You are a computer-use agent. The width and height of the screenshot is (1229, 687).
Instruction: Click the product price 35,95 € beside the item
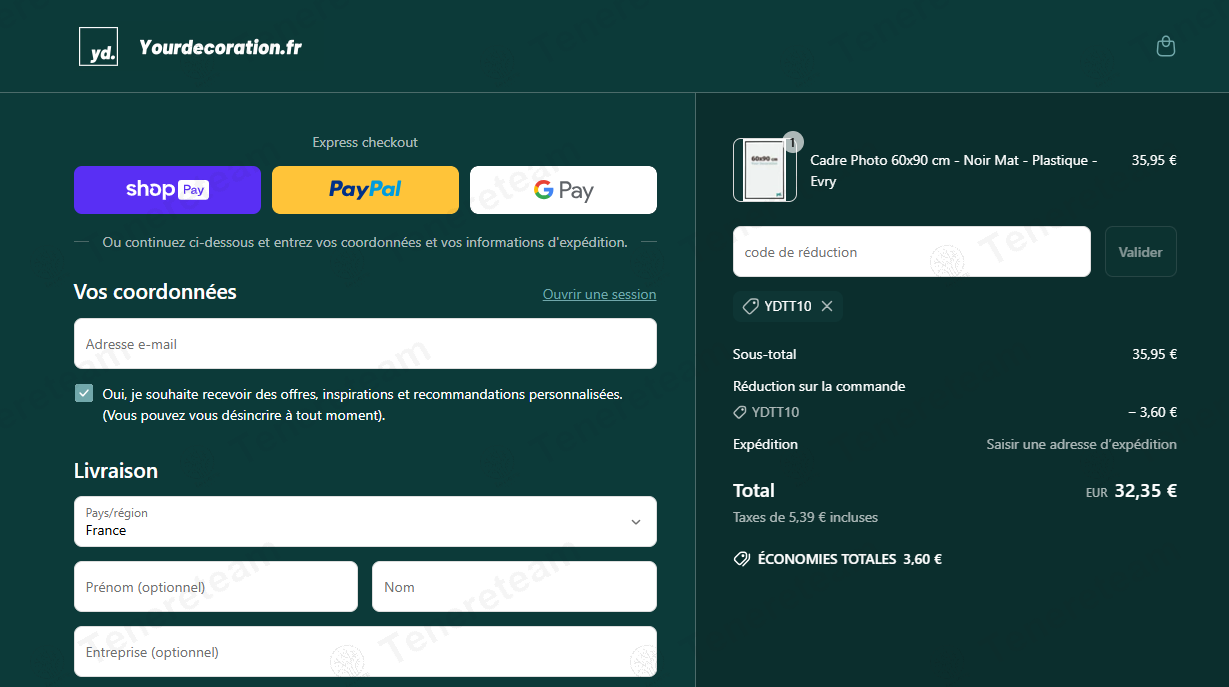click(x=1154, y=160)
